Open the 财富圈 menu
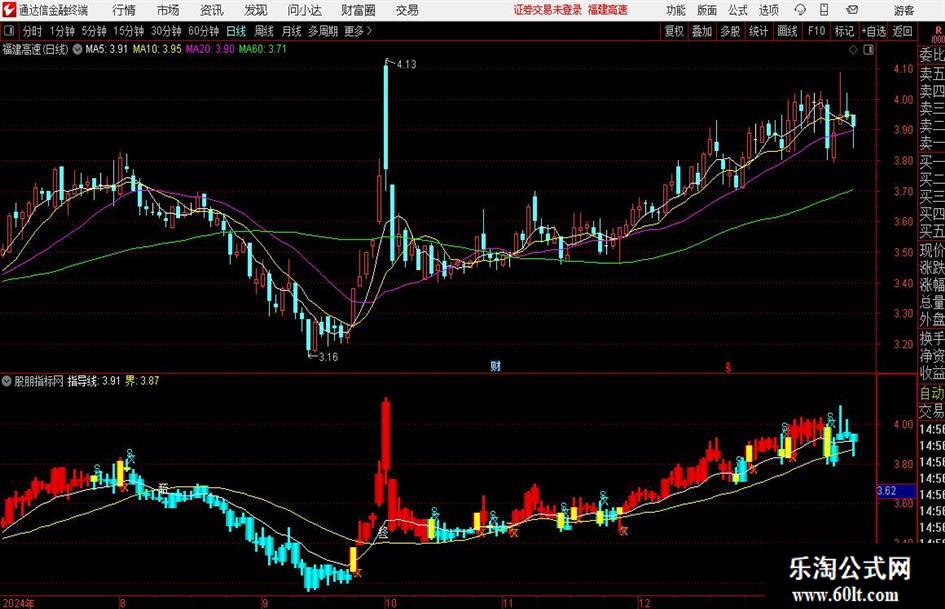This screenshot has width=945, height=609. (x=358, y=10)
